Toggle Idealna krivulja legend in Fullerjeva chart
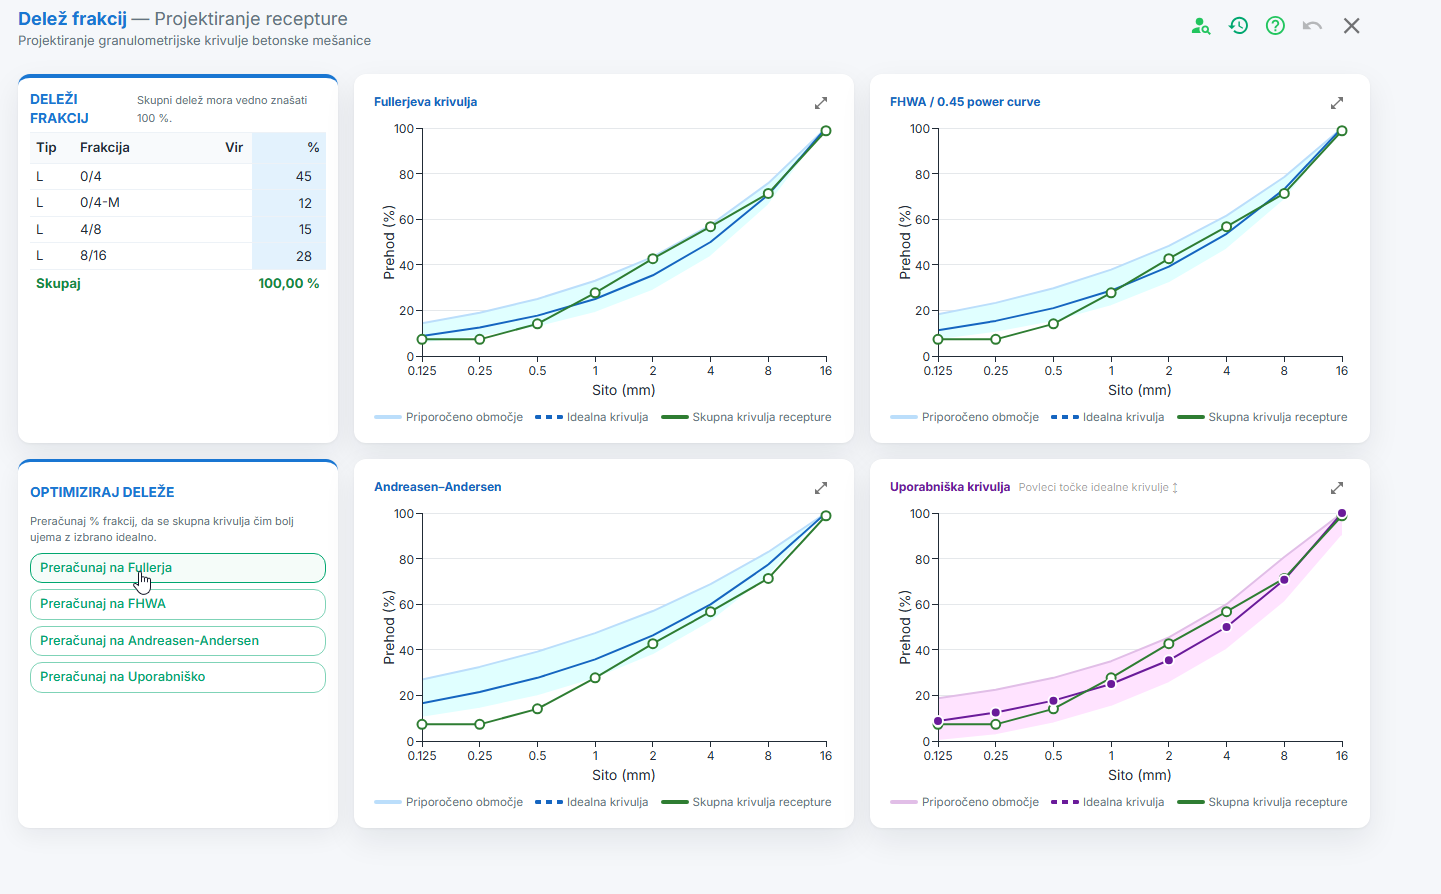Screen dimensions: 1441x894 (592, 417)
